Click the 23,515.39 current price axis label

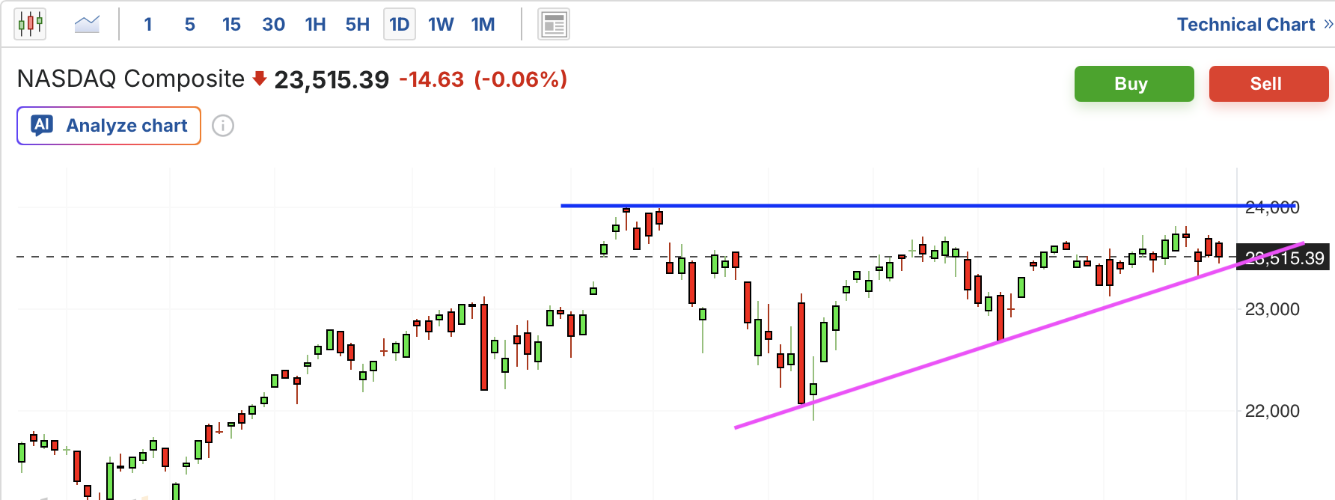1284,258
